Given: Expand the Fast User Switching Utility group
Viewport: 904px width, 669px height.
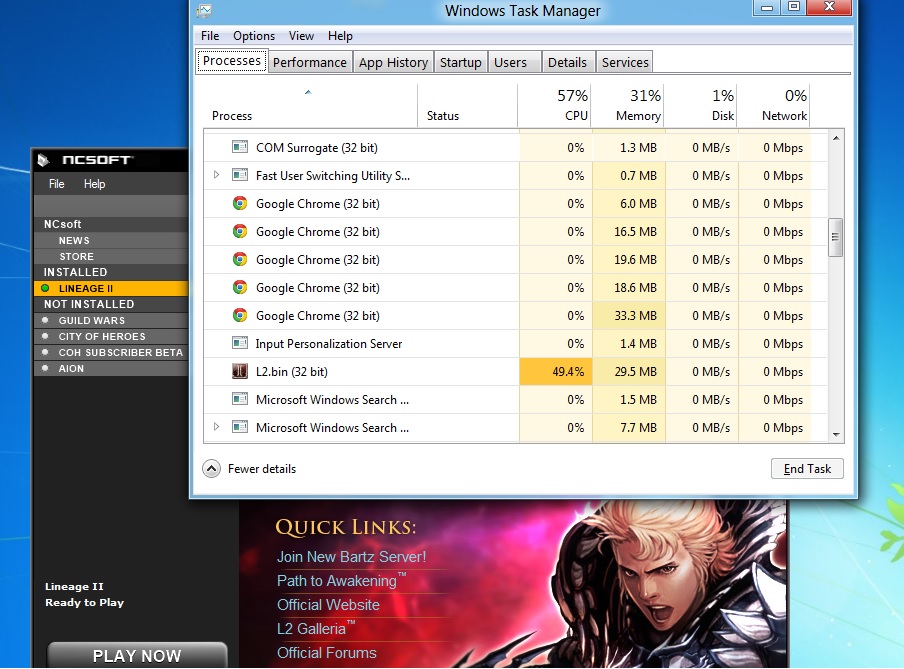Looking at the screenshot, I should (216, 174).
